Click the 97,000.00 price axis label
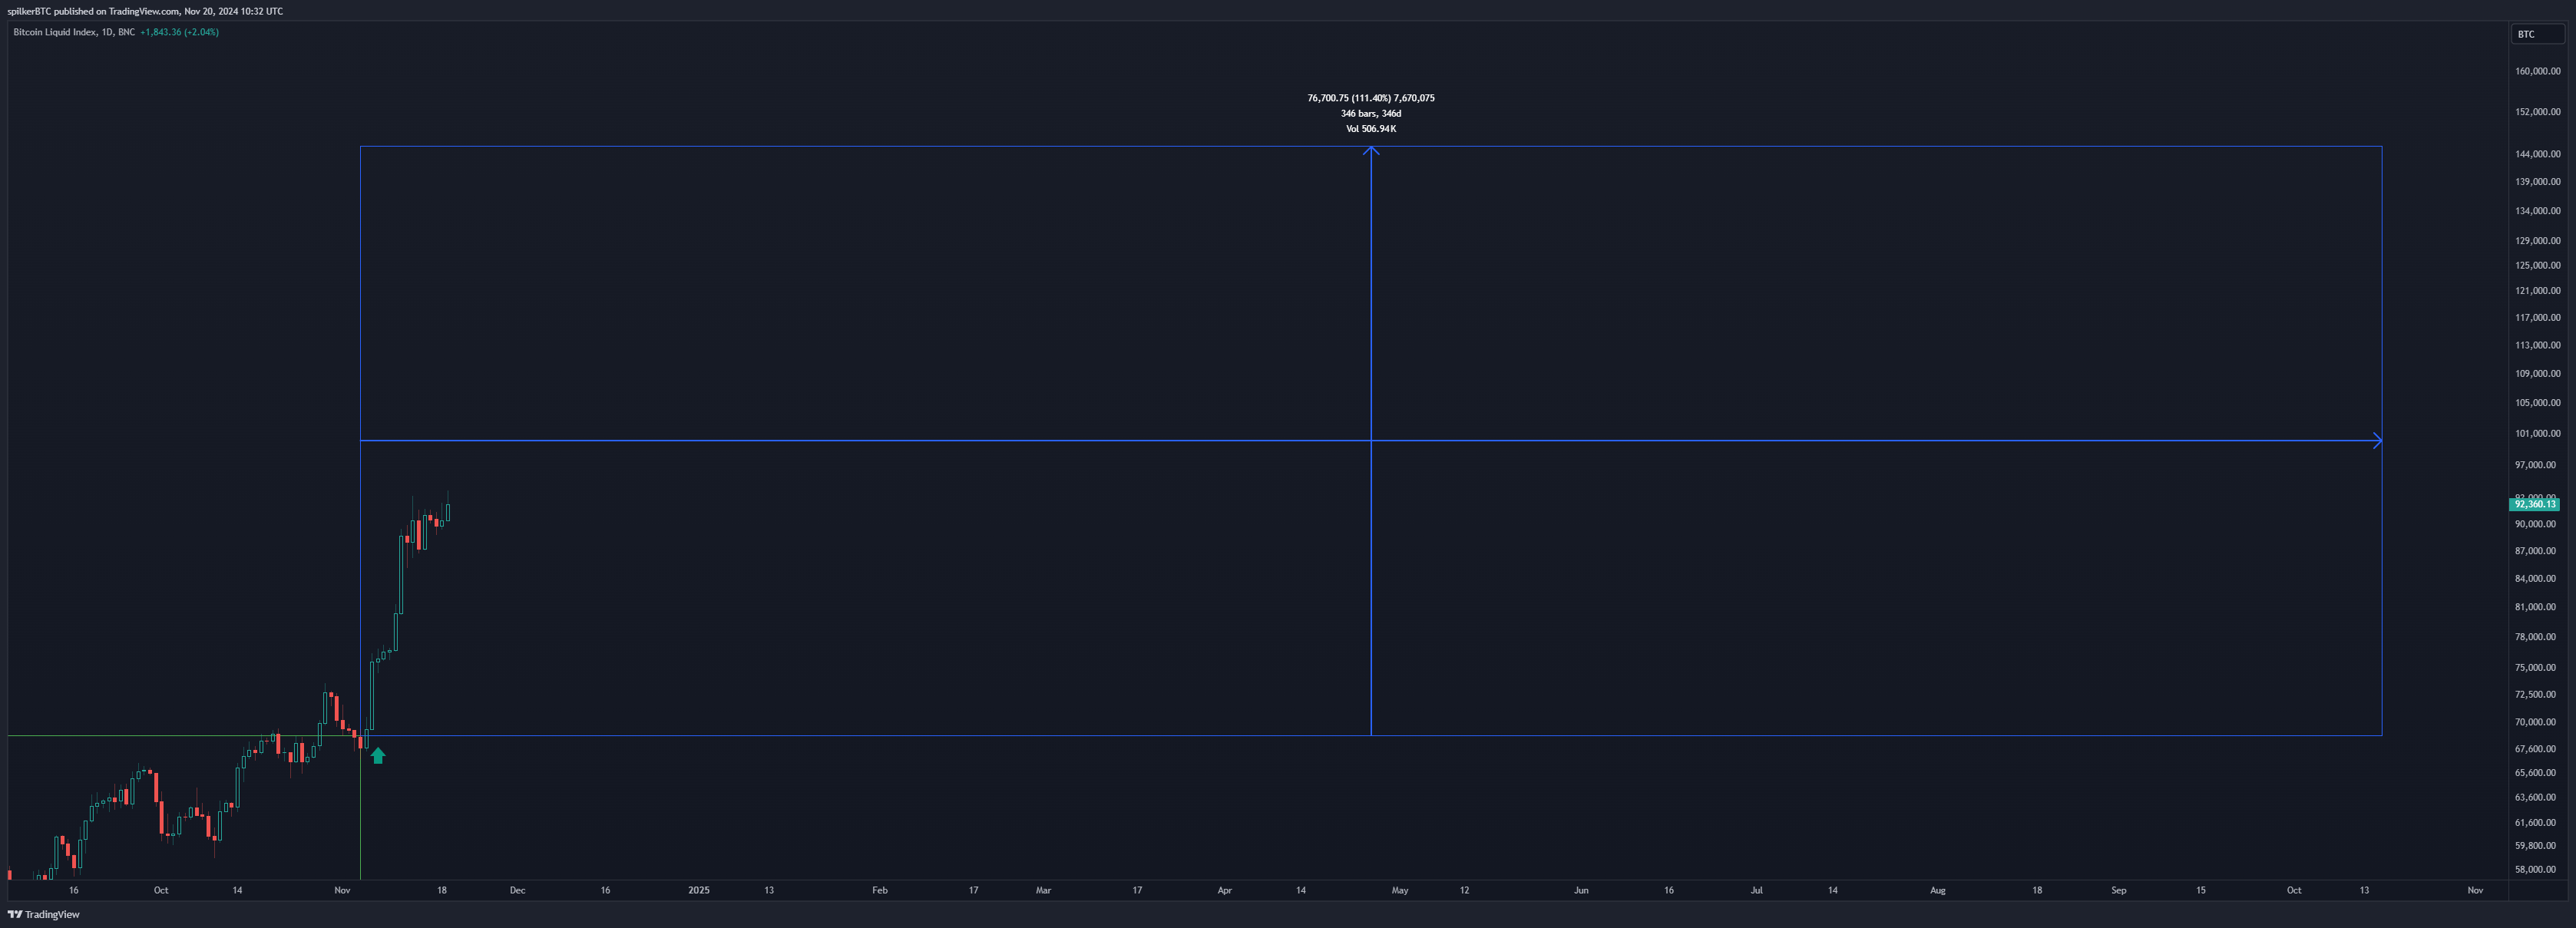This screenshot has height=928, width=2576. click(2536, 465)
